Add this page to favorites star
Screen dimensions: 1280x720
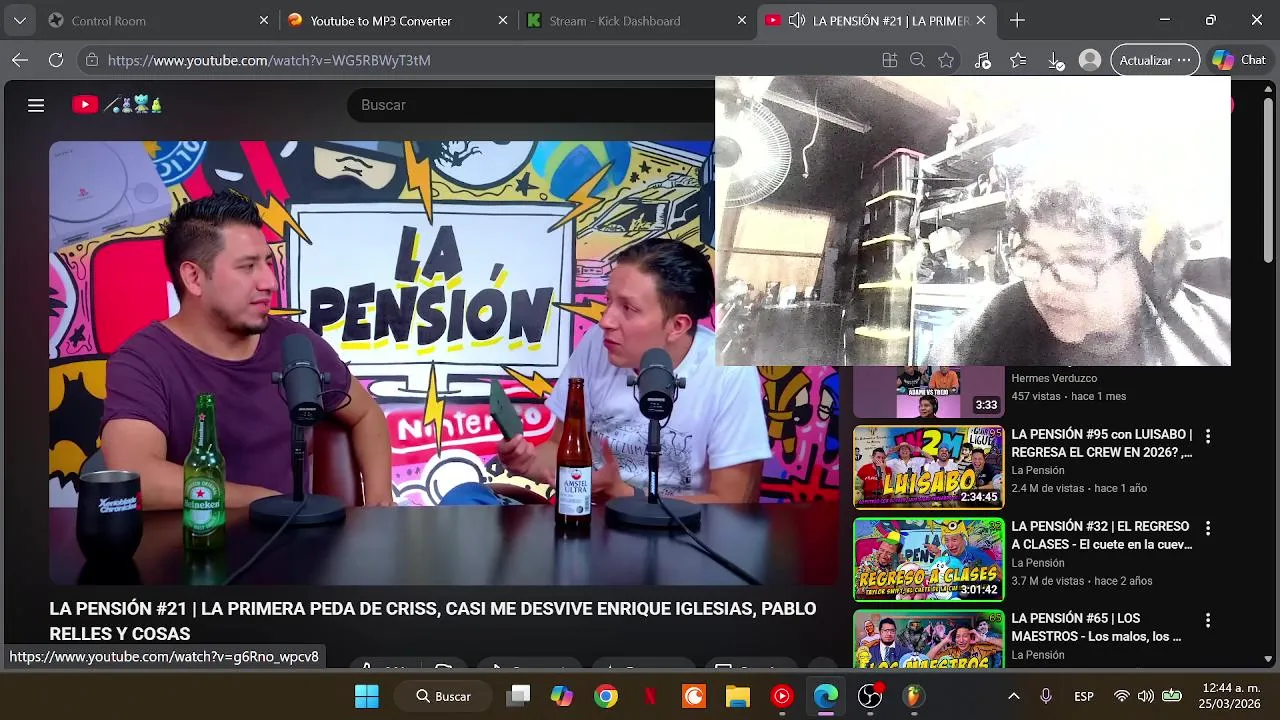point(946,60)
